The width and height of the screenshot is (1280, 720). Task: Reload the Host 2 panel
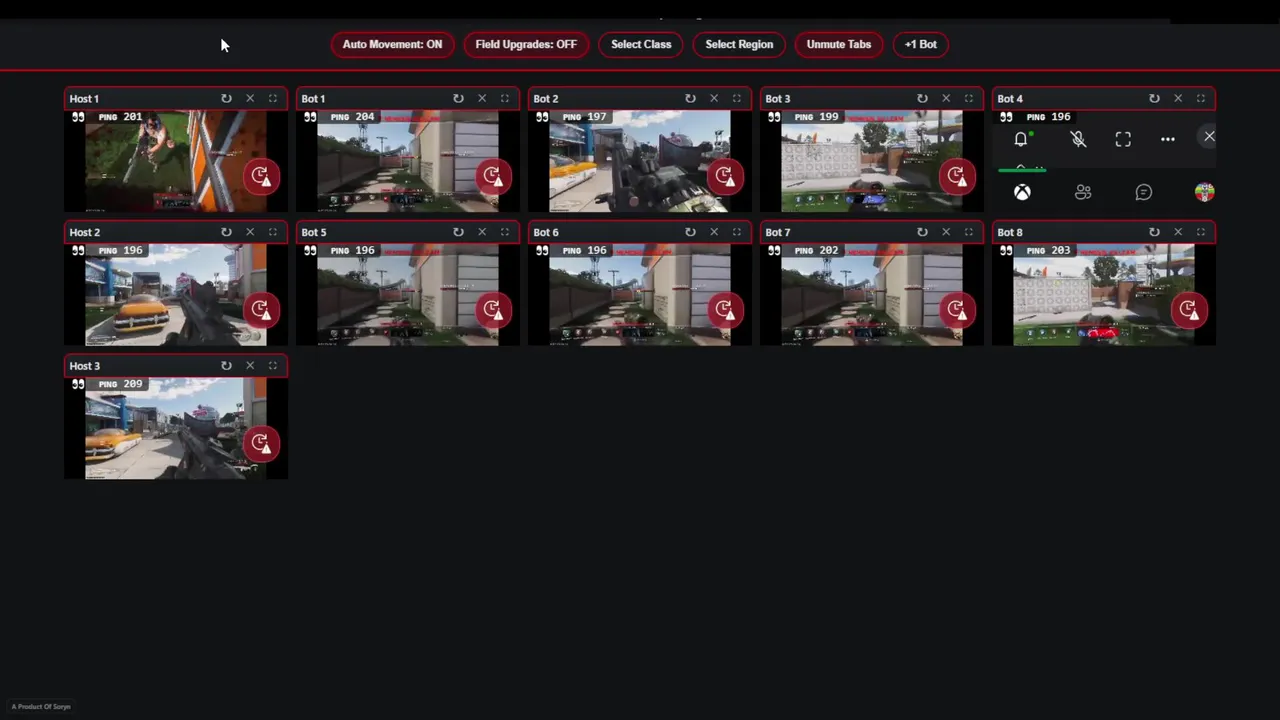[226, 232]
